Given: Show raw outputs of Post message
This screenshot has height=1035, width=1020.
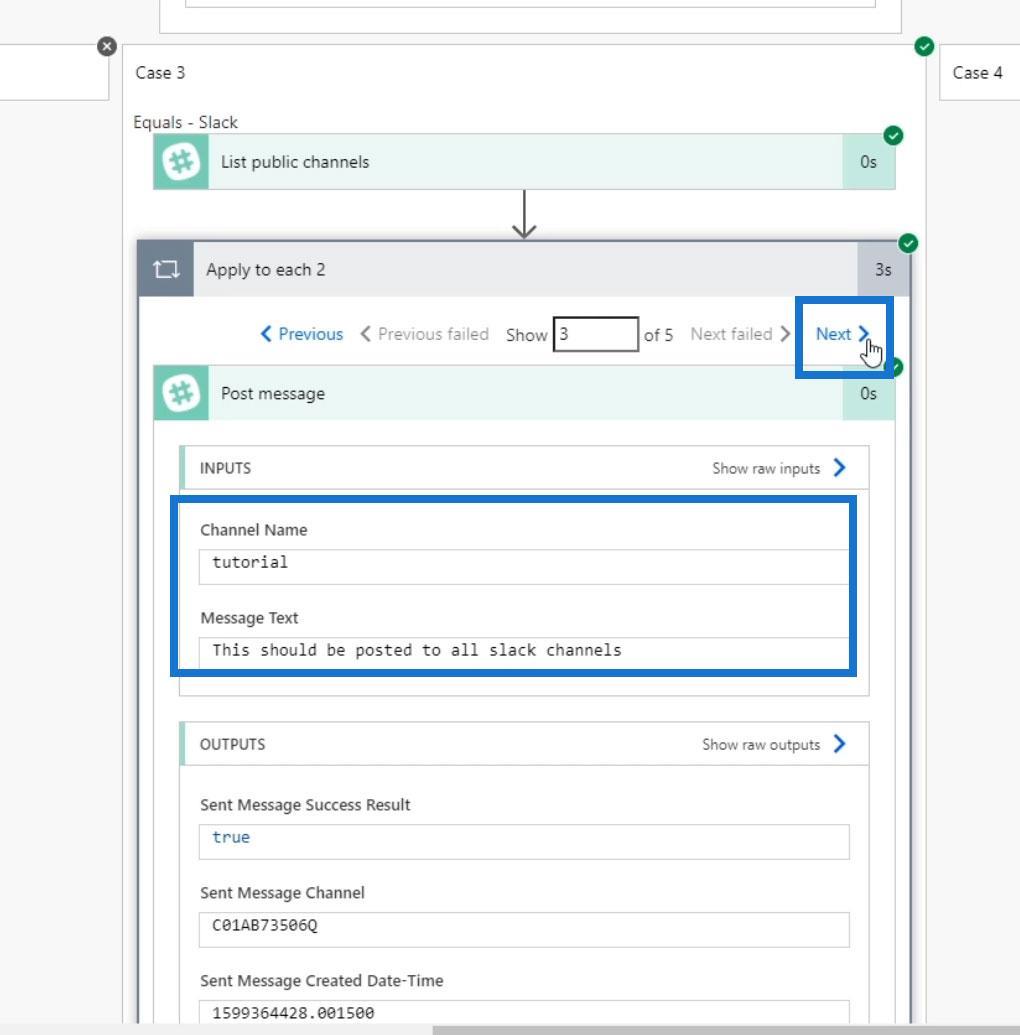Looking at the screenshot, I should (774, 744).
